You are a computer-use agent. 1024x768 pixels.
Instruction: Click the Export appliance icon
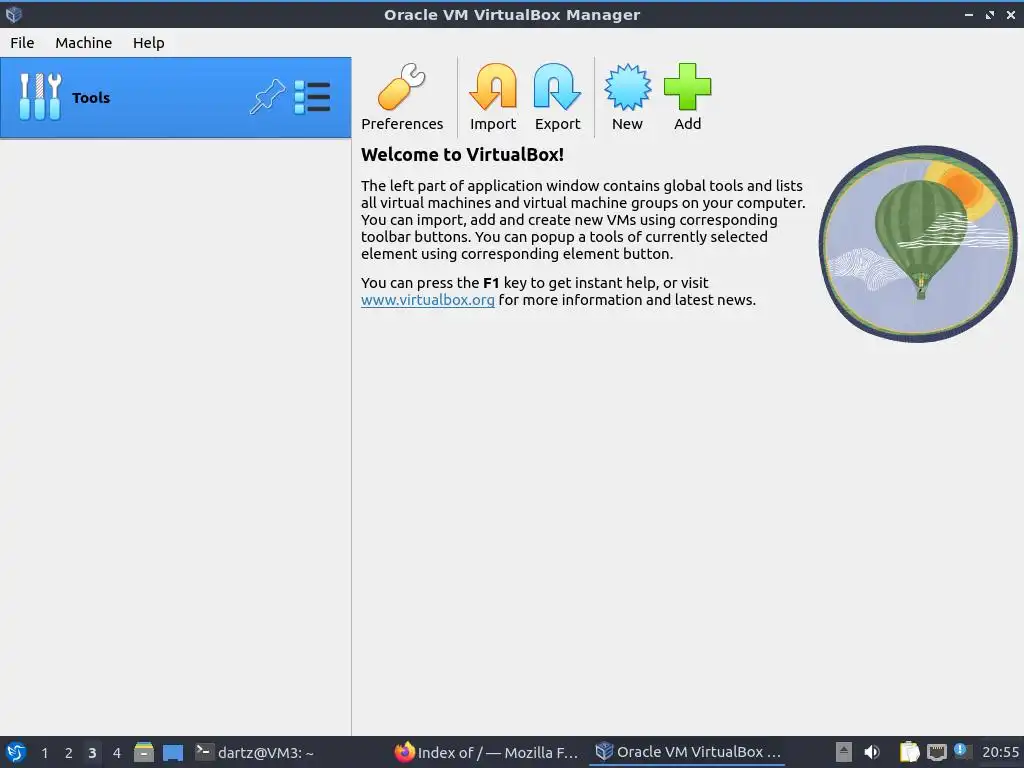coord(557,87)
